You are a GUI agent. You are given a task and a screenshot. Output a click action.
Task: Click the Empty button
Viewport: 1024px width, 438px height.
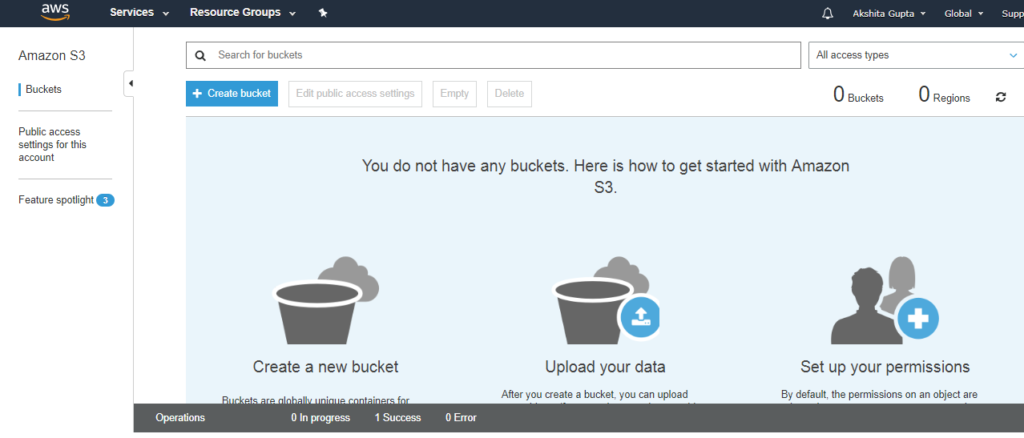[455, 93]
